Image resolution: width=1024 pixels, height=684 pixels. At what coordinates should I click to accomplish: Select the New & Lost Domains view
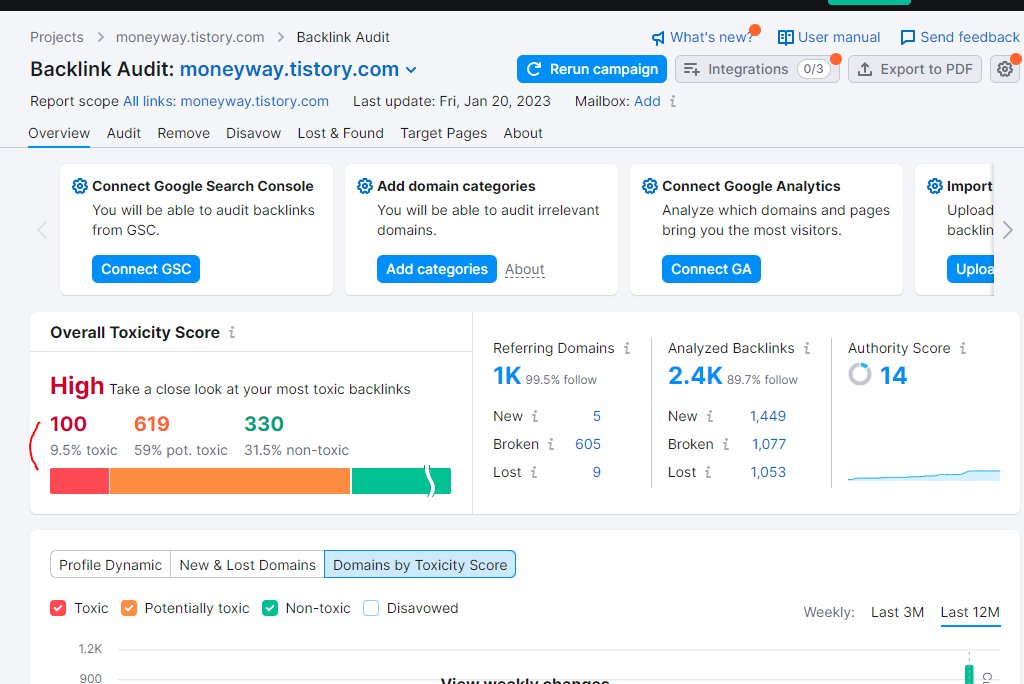pos(248,564)
